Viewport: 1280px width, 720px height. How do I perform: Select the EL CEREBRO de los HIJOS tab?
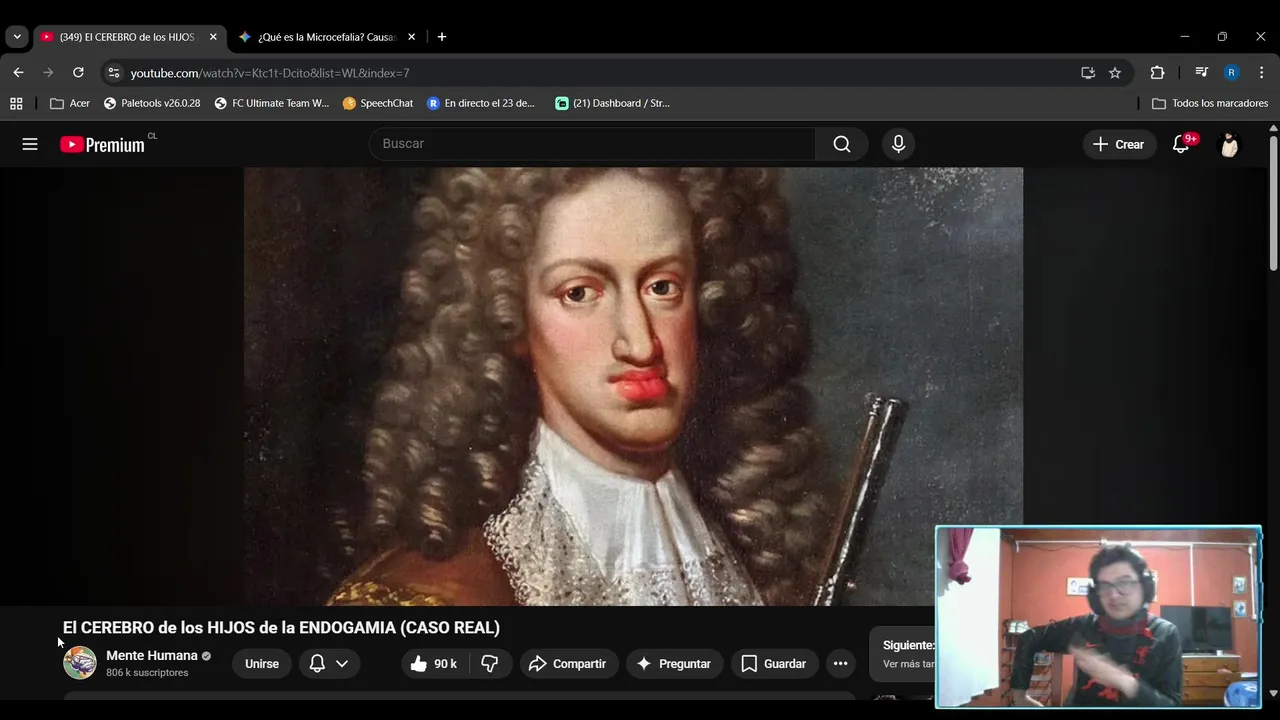pyautogui.click(x=128, y=37)
